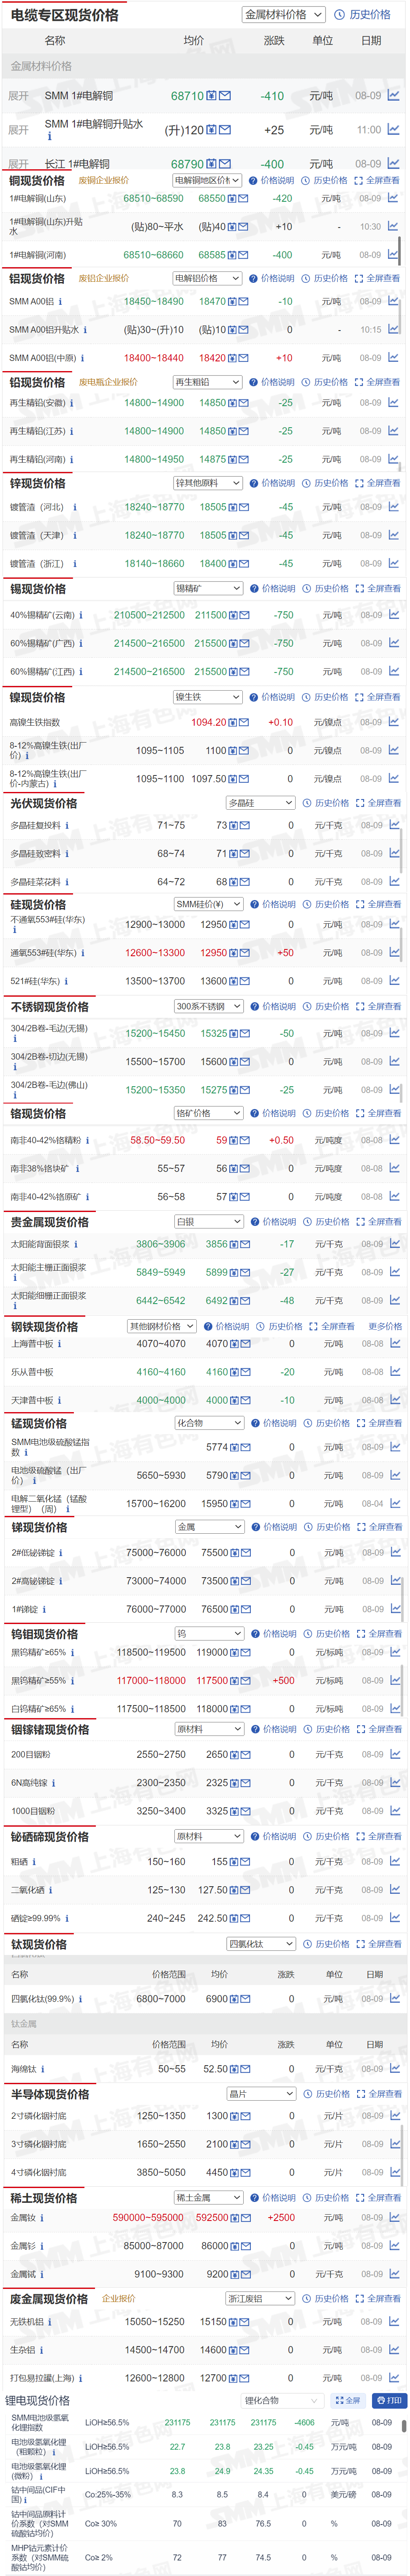410x2576 pixels.
Task: Open chart icon for 黑钨精矿≥55% row
Action: point(395,1681)
